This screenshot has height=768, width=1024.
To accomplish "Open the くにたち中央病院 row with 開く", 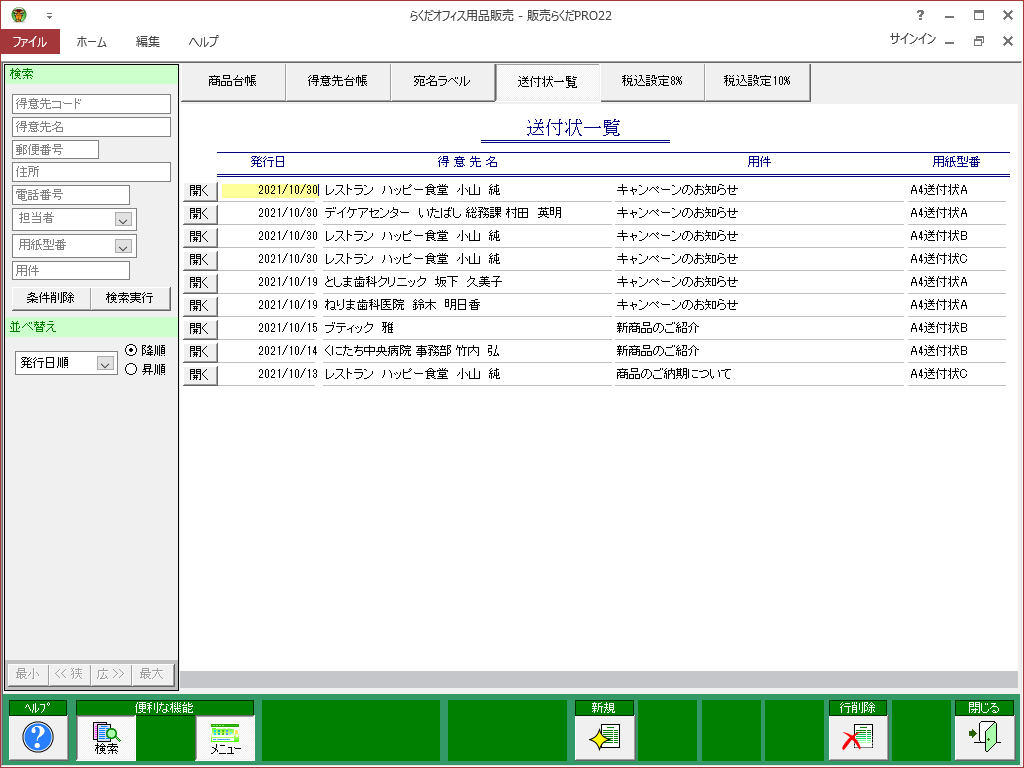I will point(200,351).
